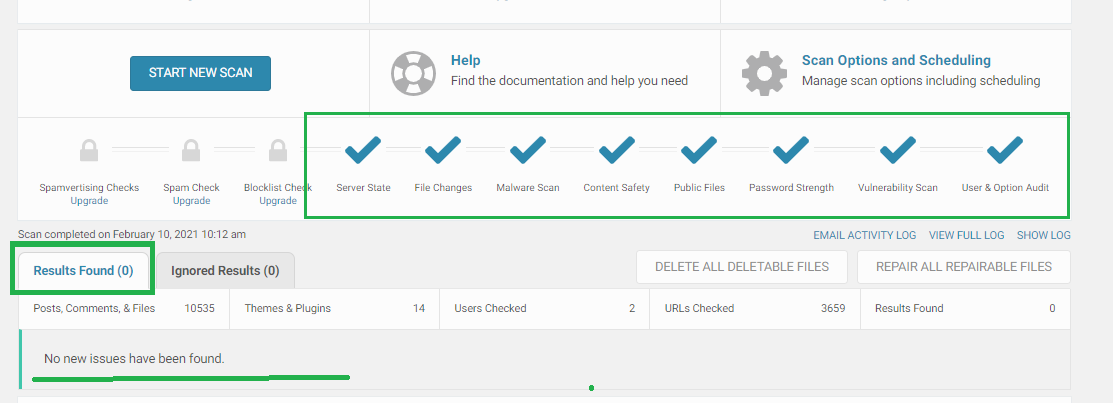Click the Scan Options gear icon
Image resolution: width=1113 pixels, height=403 pixels.
tap(764, 71)
